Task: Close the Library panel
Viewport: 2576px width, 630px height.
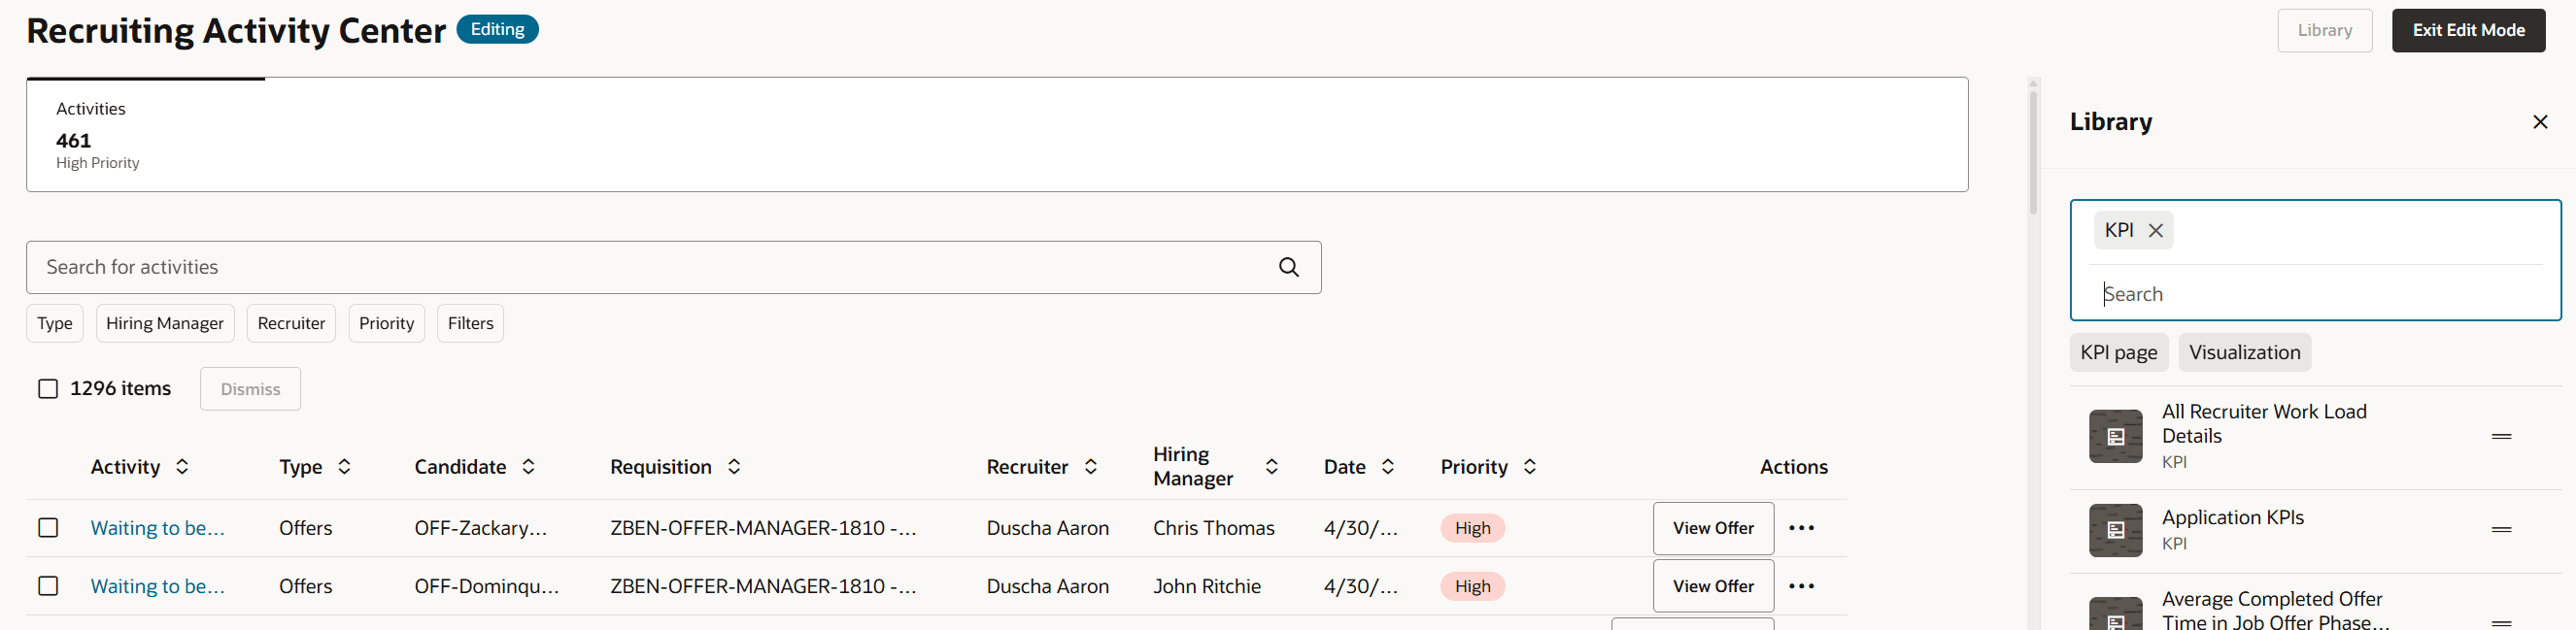Action: click(x=2539, y=122)
